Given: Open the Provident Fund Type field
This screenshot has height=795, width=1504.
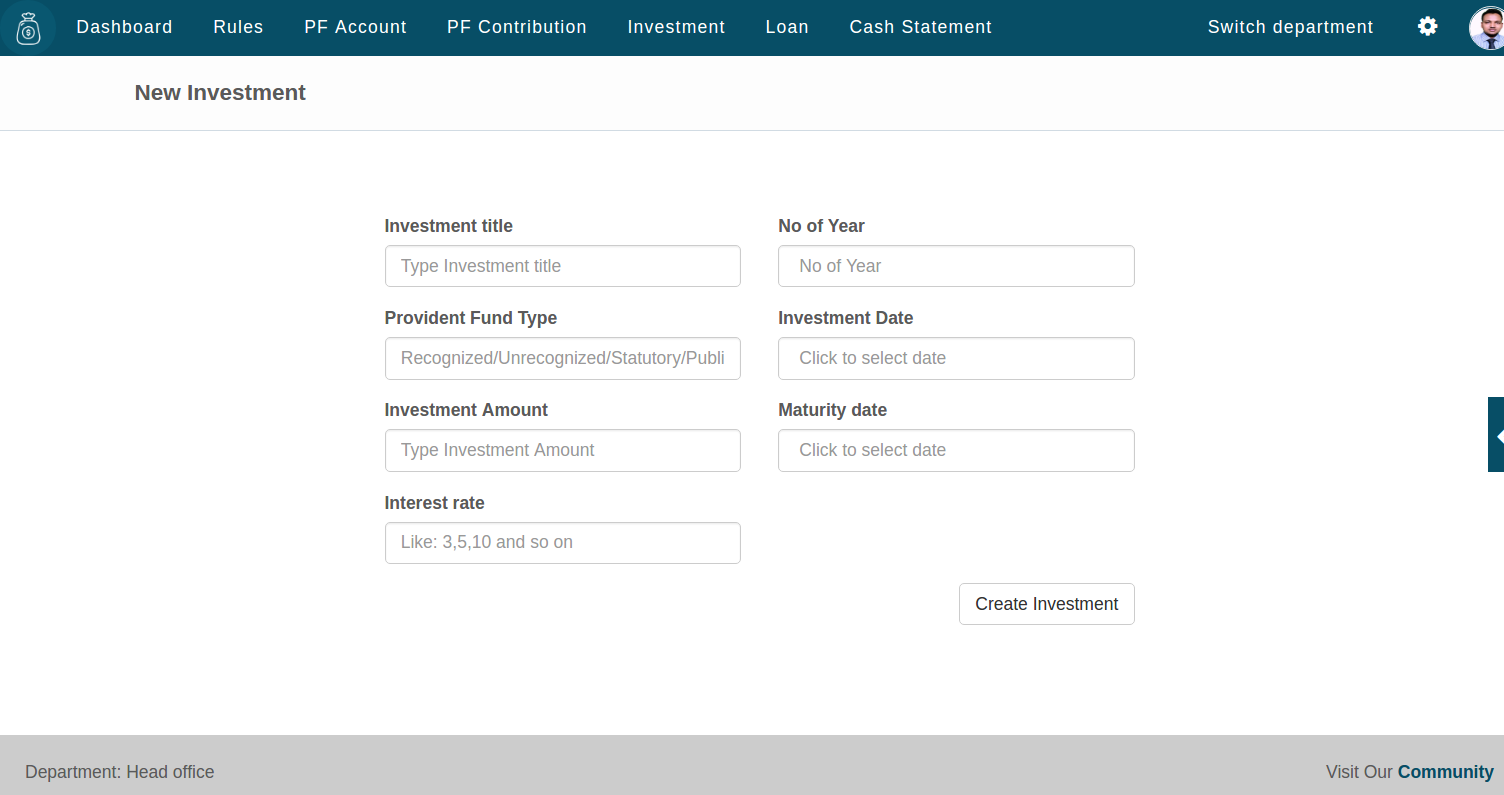Looking at the screenshot, I should pos(562,358).
